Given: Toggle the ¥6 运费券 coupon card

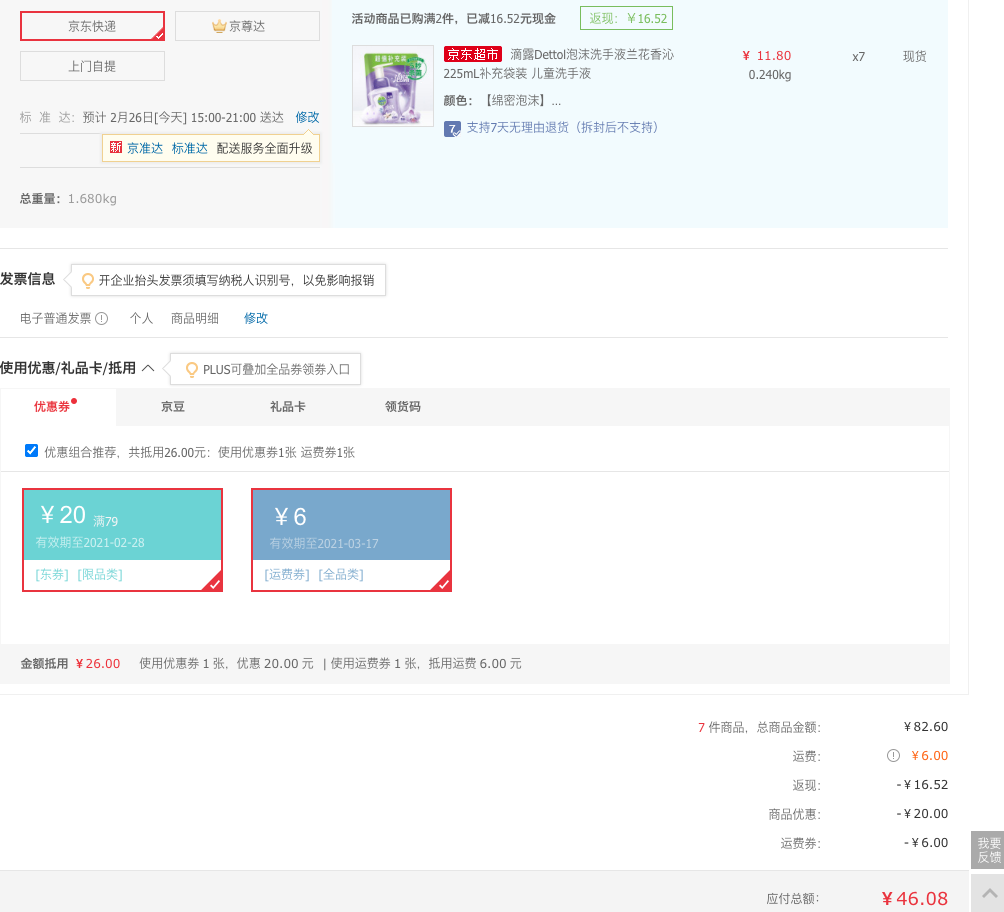Looking at the screenshot, I should [x=352, y=540].
